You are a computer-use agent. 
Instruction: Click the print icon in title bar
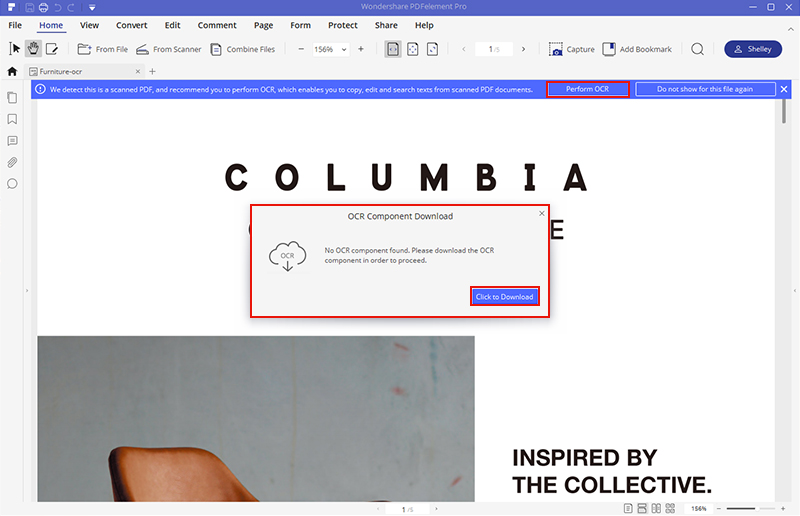43,7
